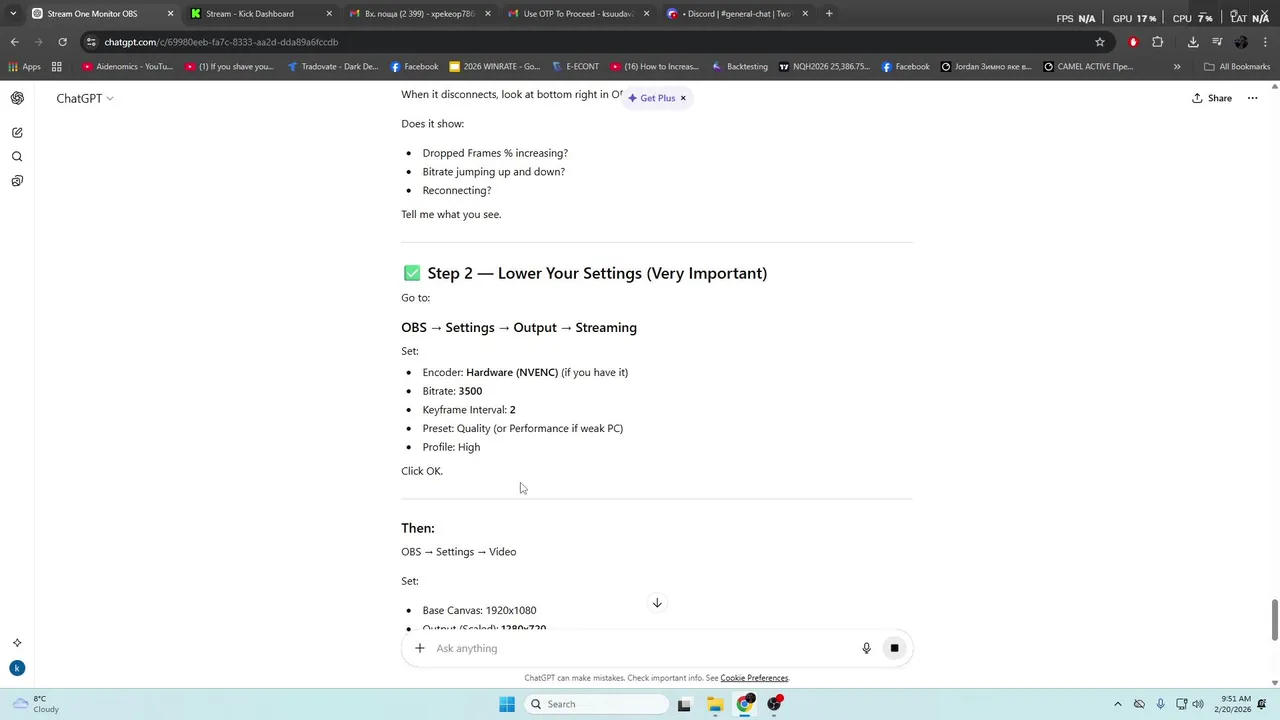Screen dimensions: 1280x720
Task: Open Chrome profile avatar
Action: 1241,42
